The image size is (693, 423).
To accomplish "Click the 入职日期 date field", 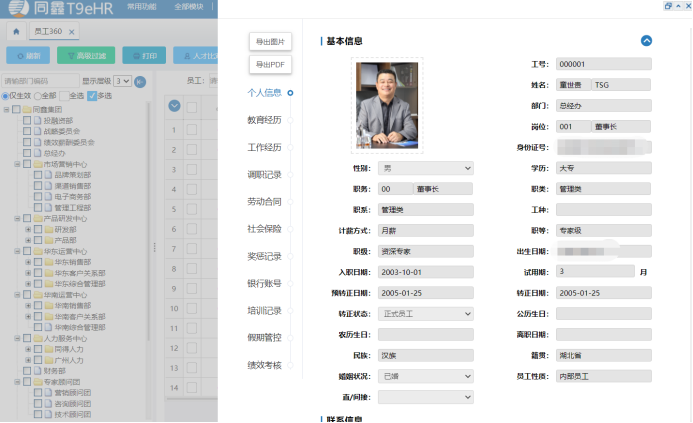I will coord(425,272).
